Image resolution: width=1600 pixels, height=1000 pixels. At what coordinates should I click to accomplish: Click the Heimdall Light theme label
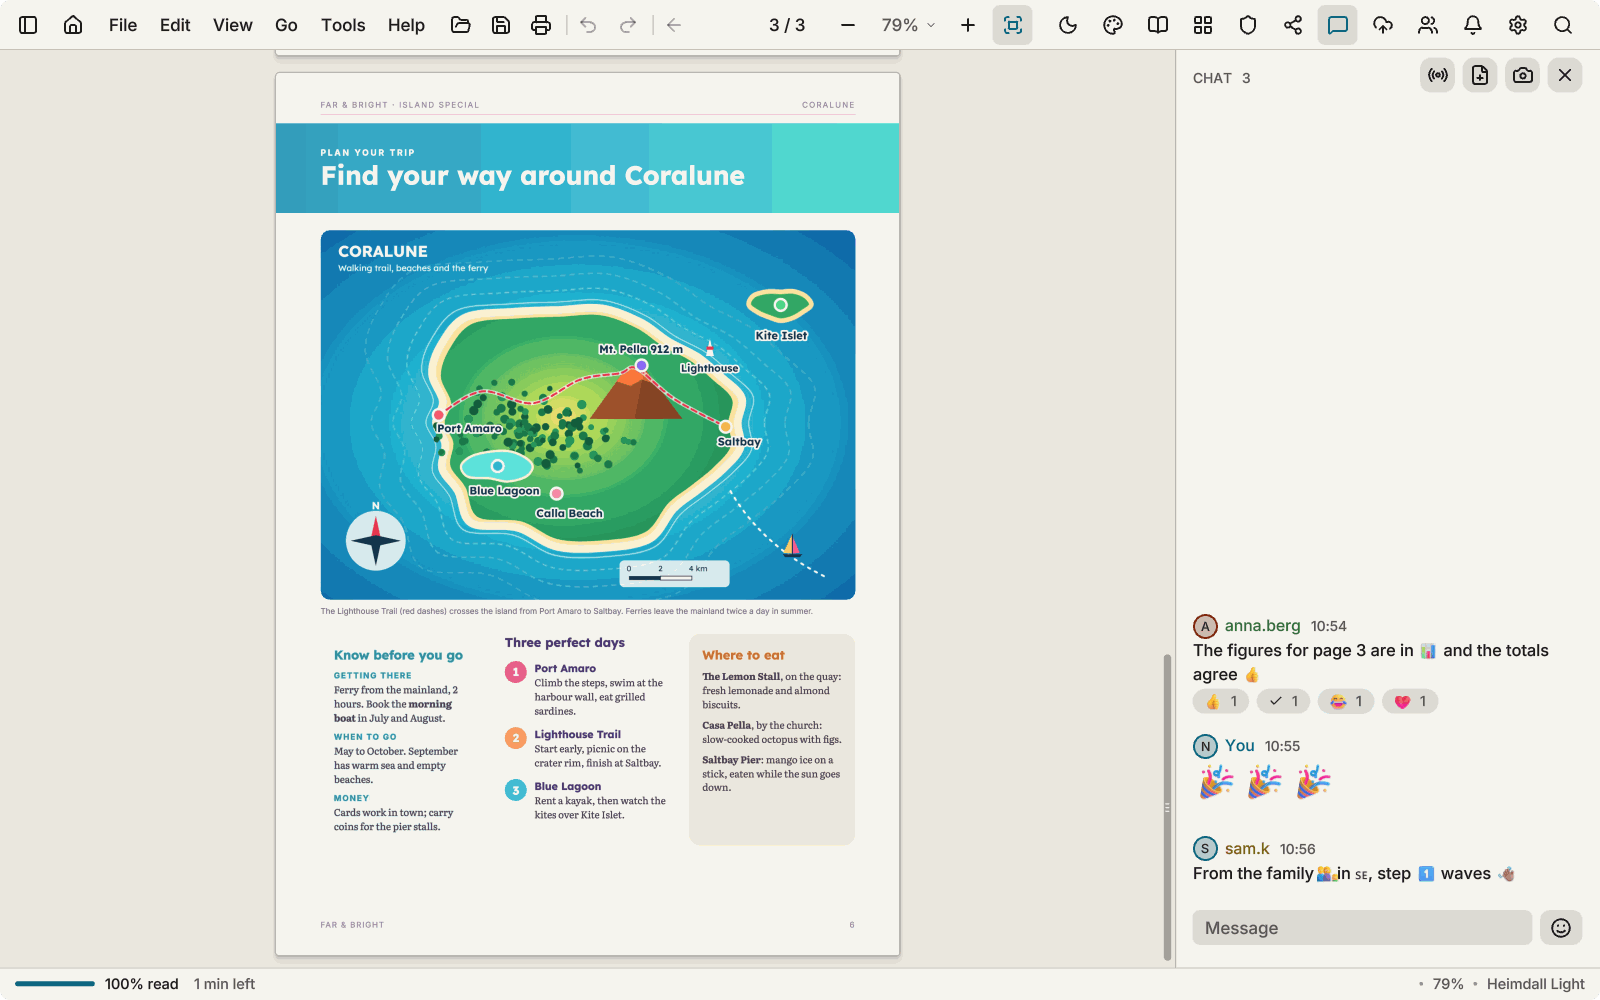pyautogui.click(x=1535, y=984)
